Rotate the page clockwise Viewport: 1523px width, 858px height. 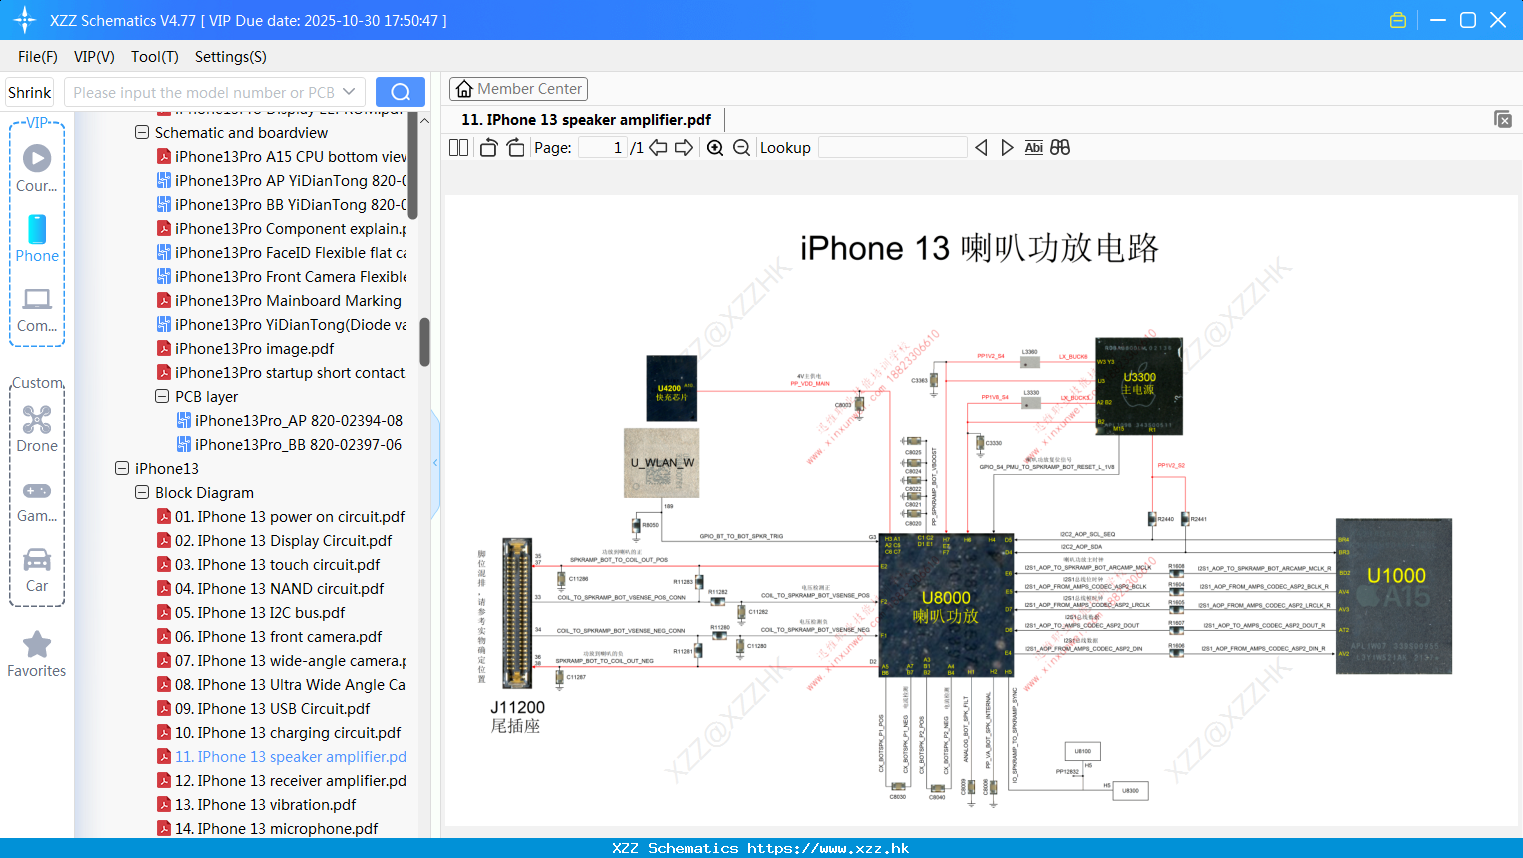tap(515, 148)
